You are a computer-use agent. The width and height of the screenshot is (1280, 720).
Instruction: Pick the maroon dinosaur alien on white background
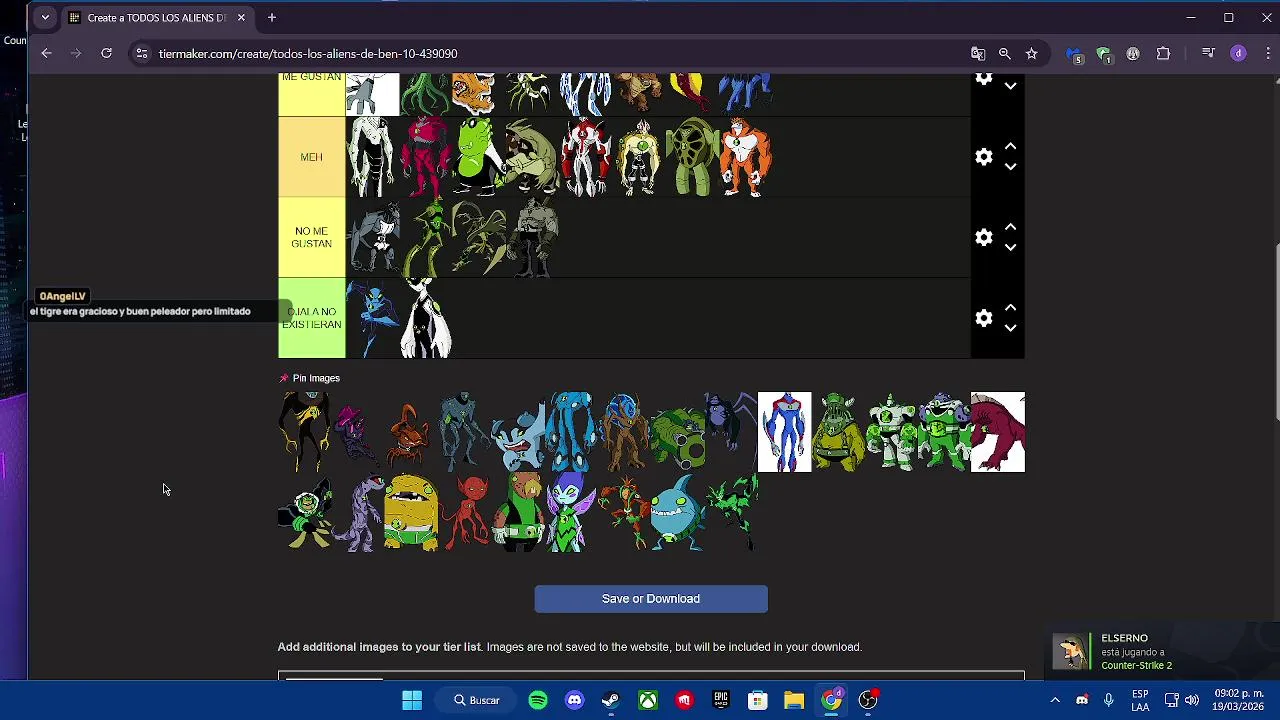tap(998, 432)
